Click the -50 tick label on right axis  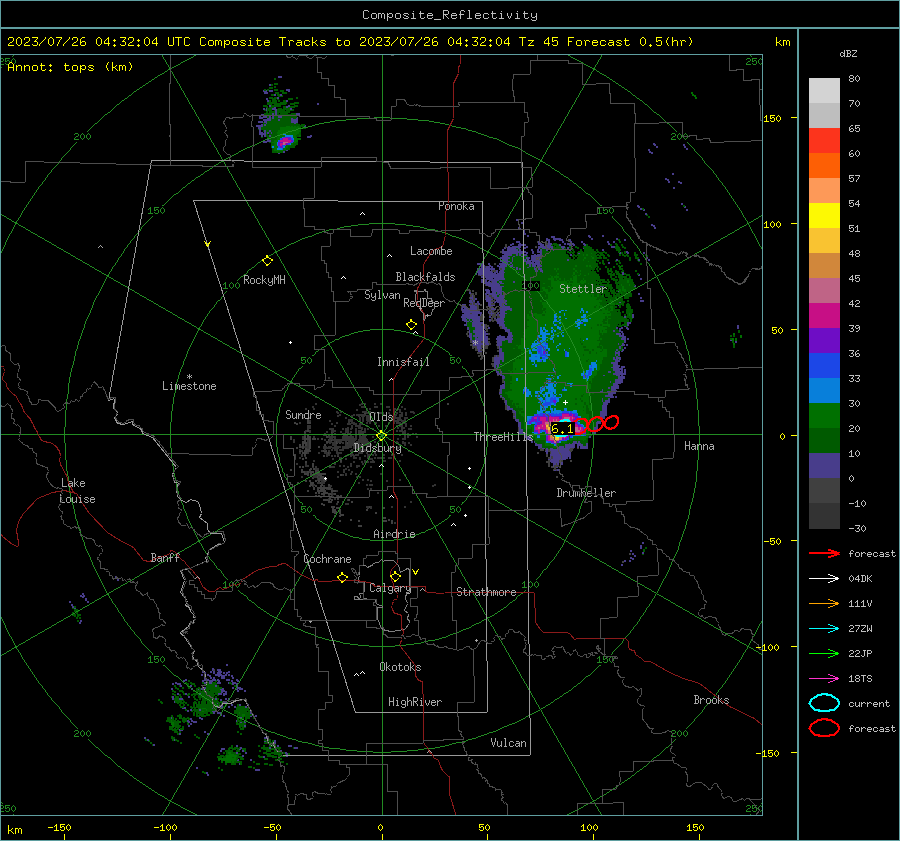click(772, 541)
